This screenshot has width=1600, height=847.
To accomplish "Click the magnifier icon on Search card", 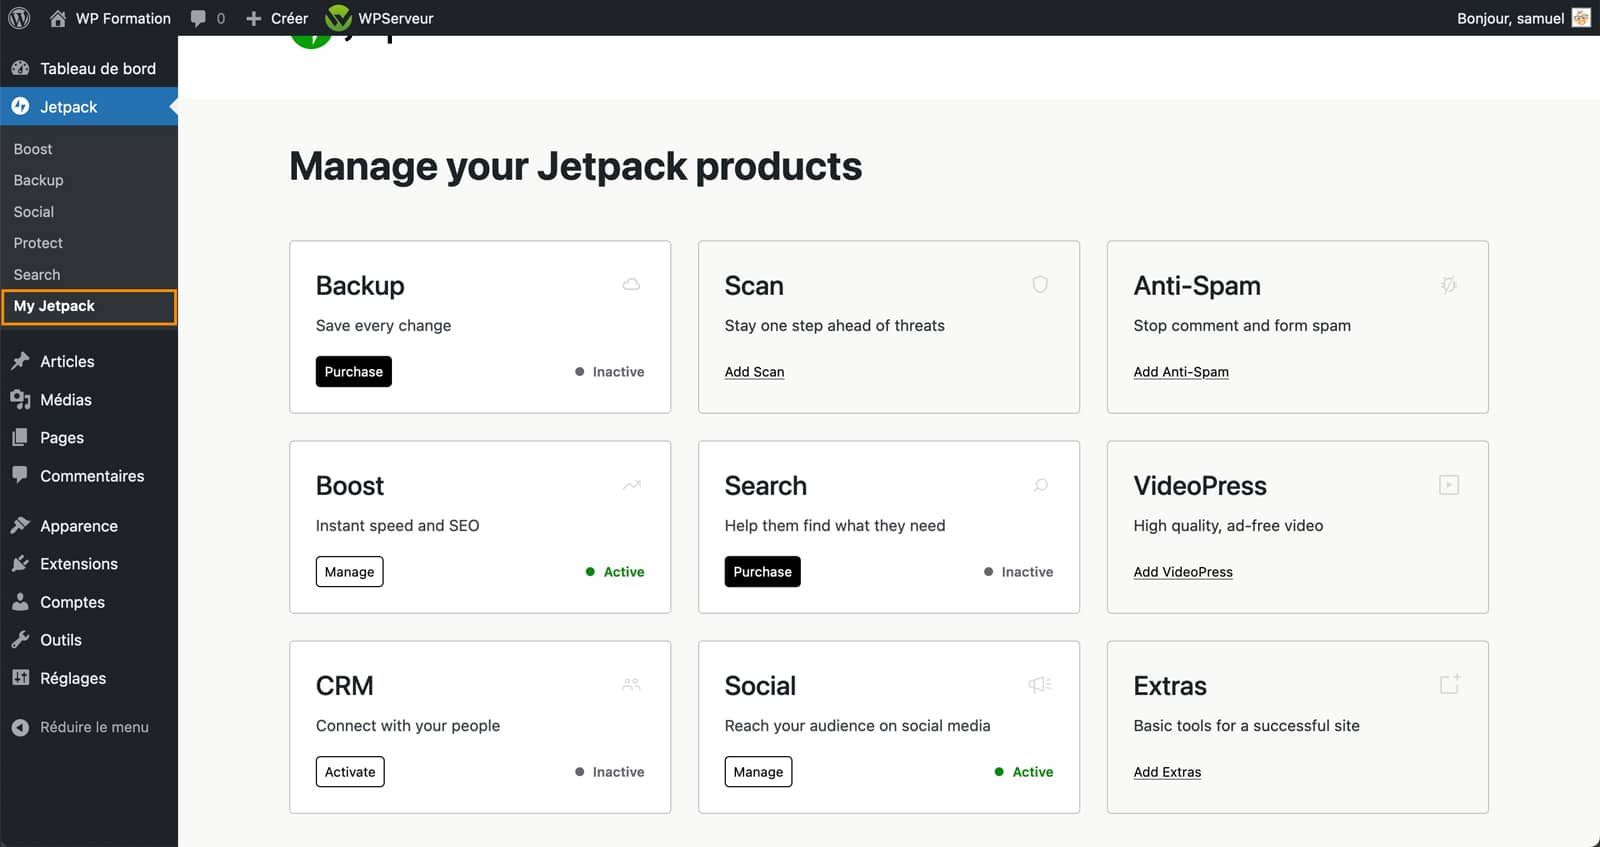I will [1040, 485].
